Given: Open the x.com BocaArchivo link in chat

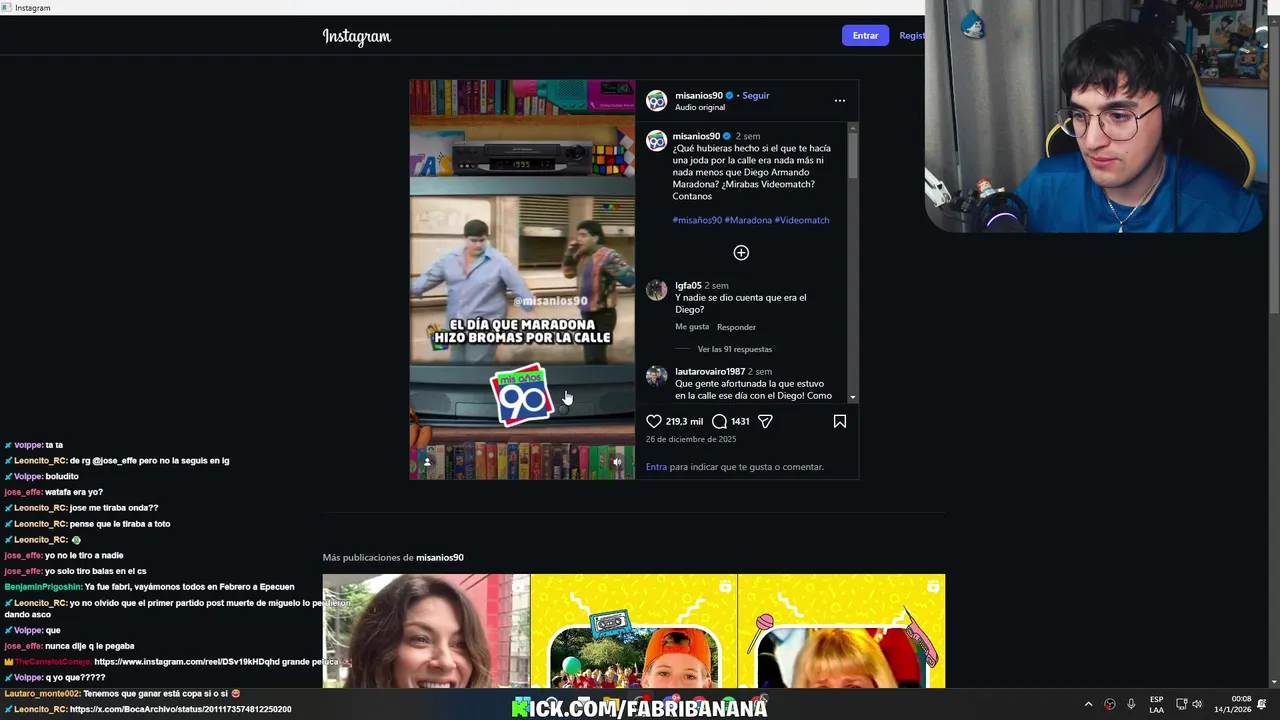Looking at the screenshot, I should (180, 709).
